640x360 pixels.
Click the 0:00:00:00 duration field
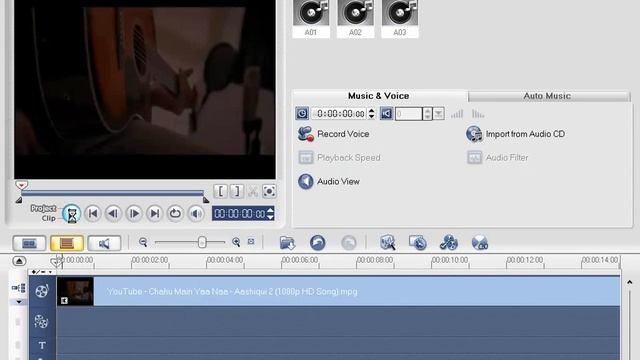coord(339,113)
